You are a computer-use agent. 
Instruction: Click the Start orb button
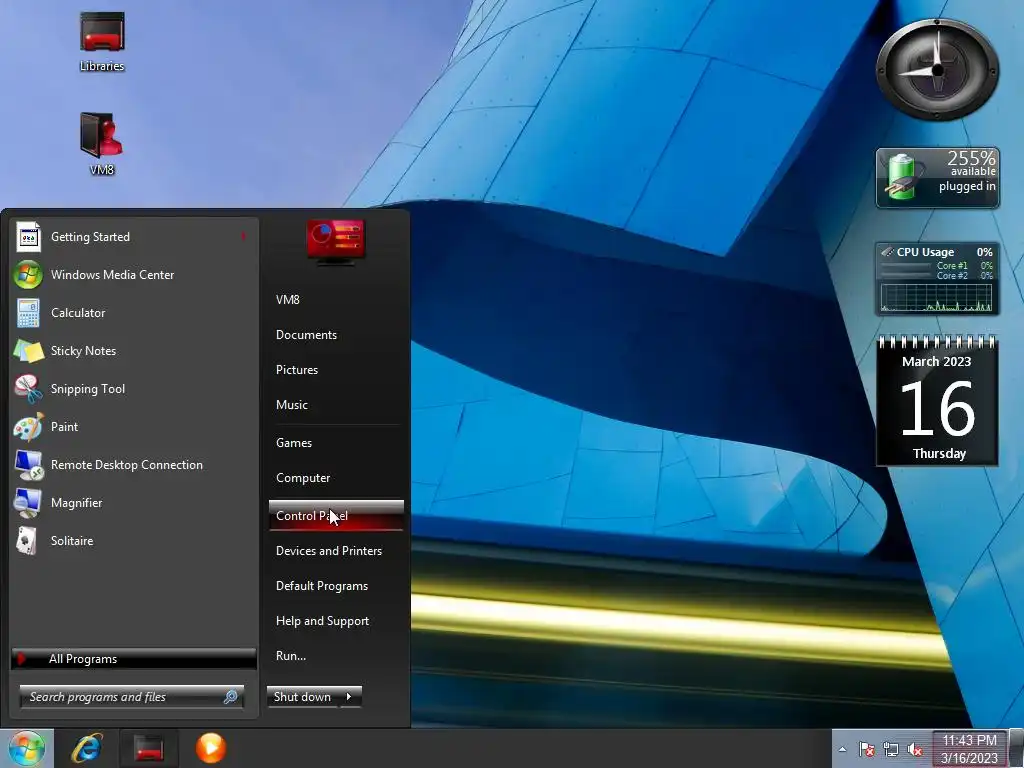pos(27,748)
